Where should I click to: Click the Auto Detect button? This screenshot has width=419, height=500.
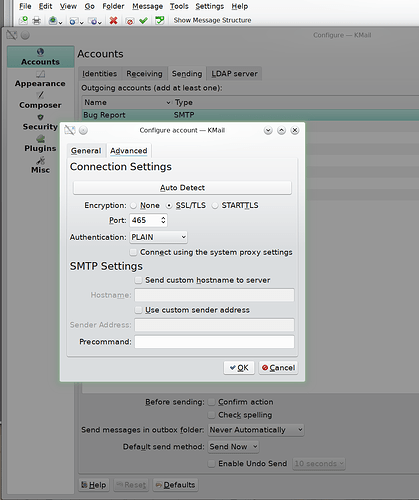[182, 188]
